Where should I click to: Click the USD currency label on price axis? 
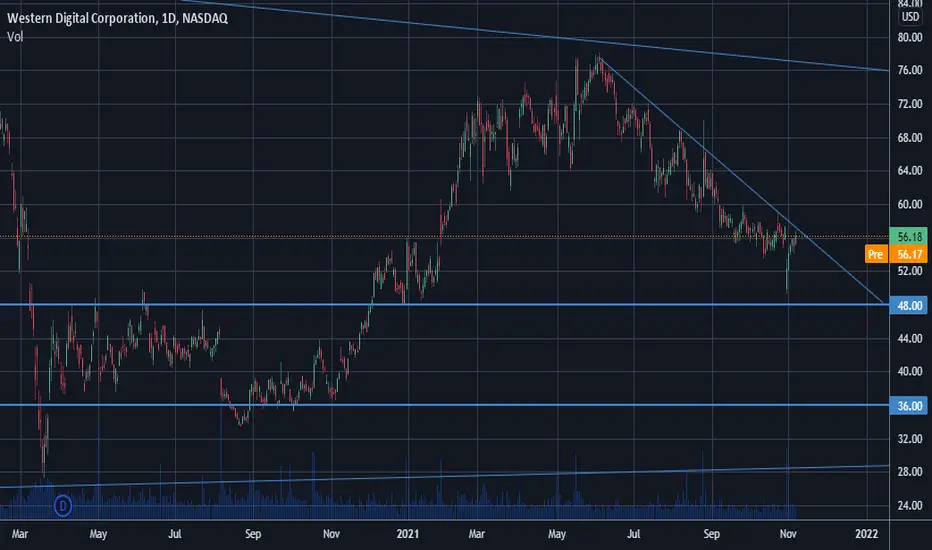coord(910,17)
